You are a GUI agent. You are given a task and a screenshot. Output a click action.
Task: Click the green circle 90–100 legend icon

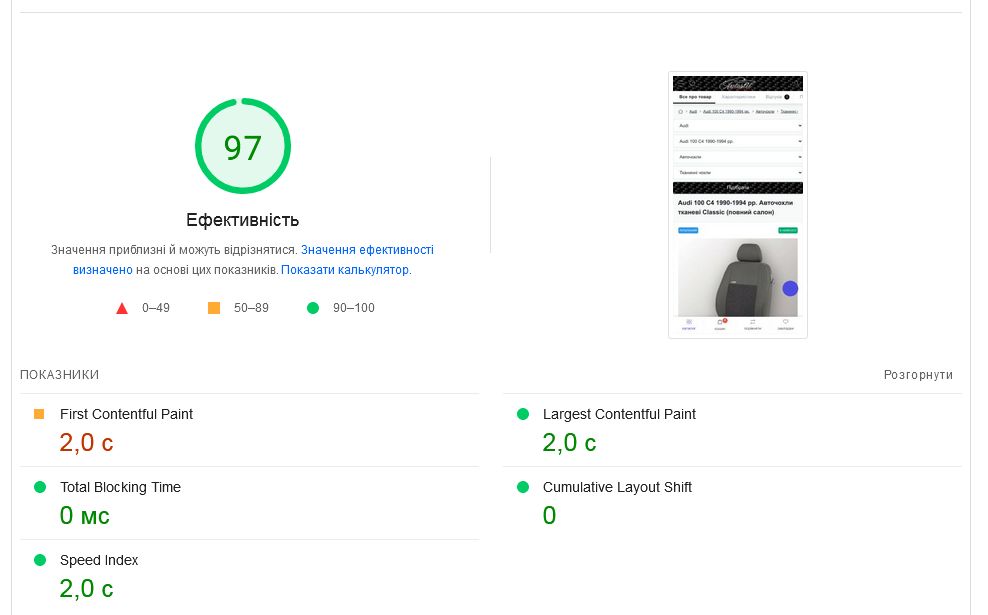pos(313,308)
